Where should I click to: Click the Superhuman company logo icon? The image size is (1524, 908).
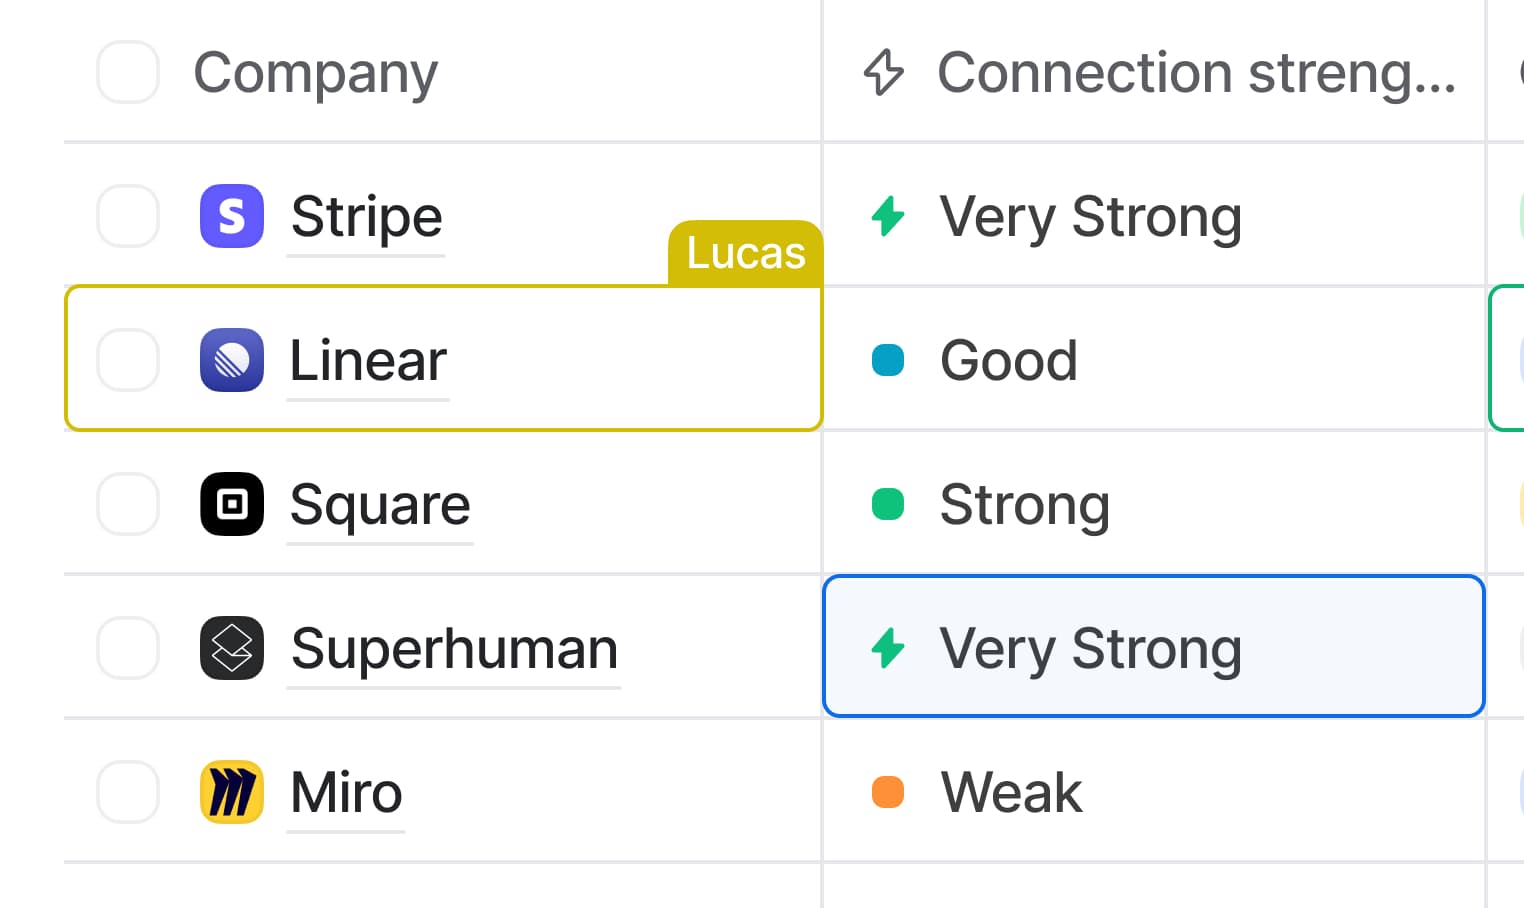[x=232, y=648]
